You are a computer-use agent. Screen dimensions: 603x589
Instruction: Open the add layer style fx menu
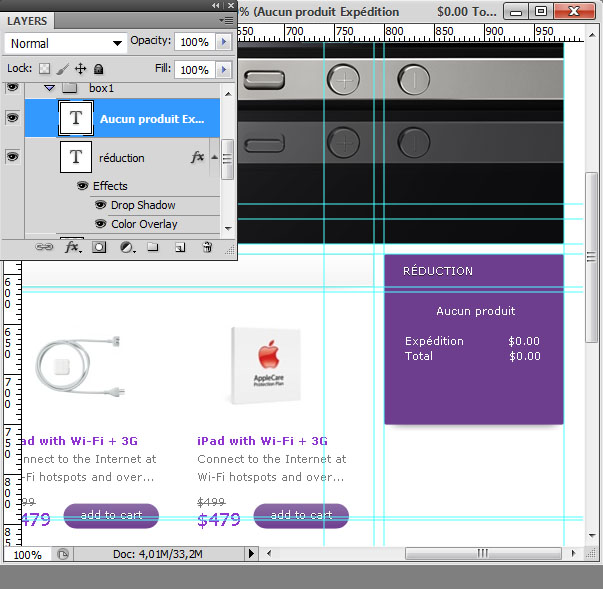[x=73, y=247]
